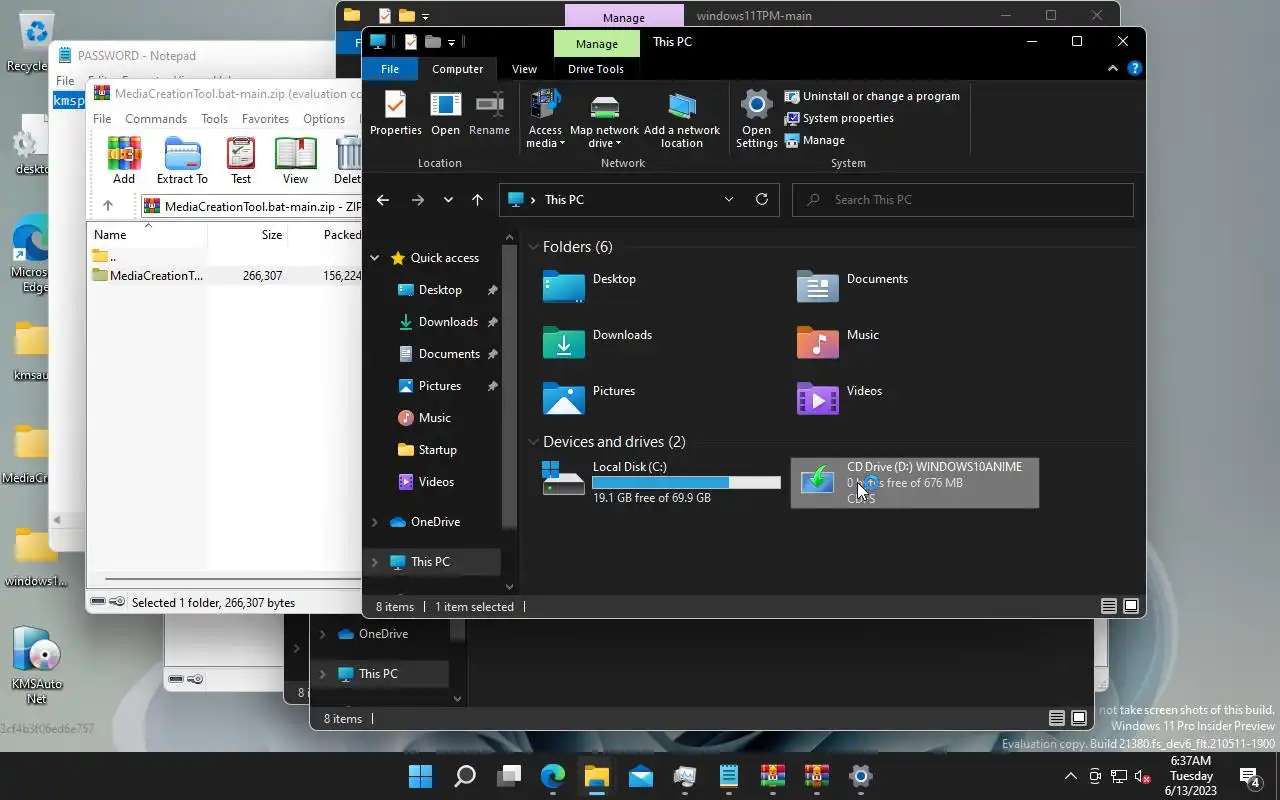
Task: Open the File tab in This PC
Action: (x=390, y=69)
